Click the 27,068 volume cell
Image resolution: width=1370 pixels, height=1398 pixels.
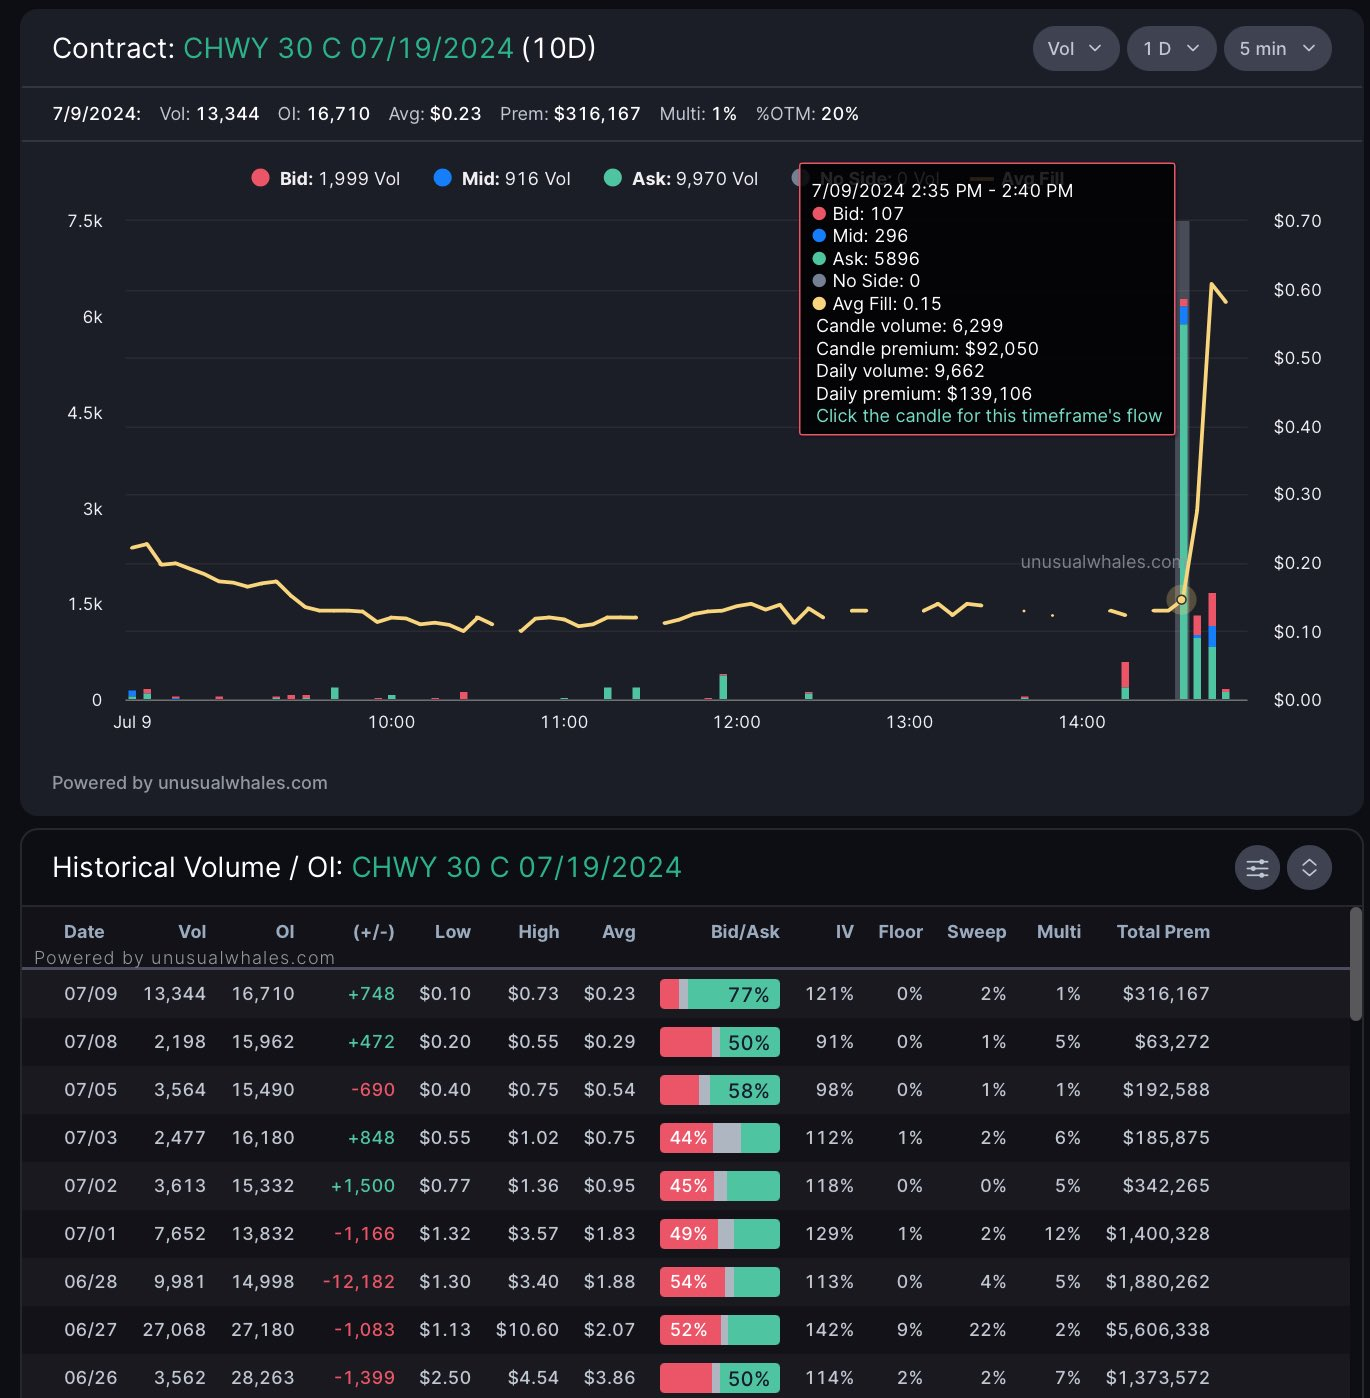coord(174,1330)
